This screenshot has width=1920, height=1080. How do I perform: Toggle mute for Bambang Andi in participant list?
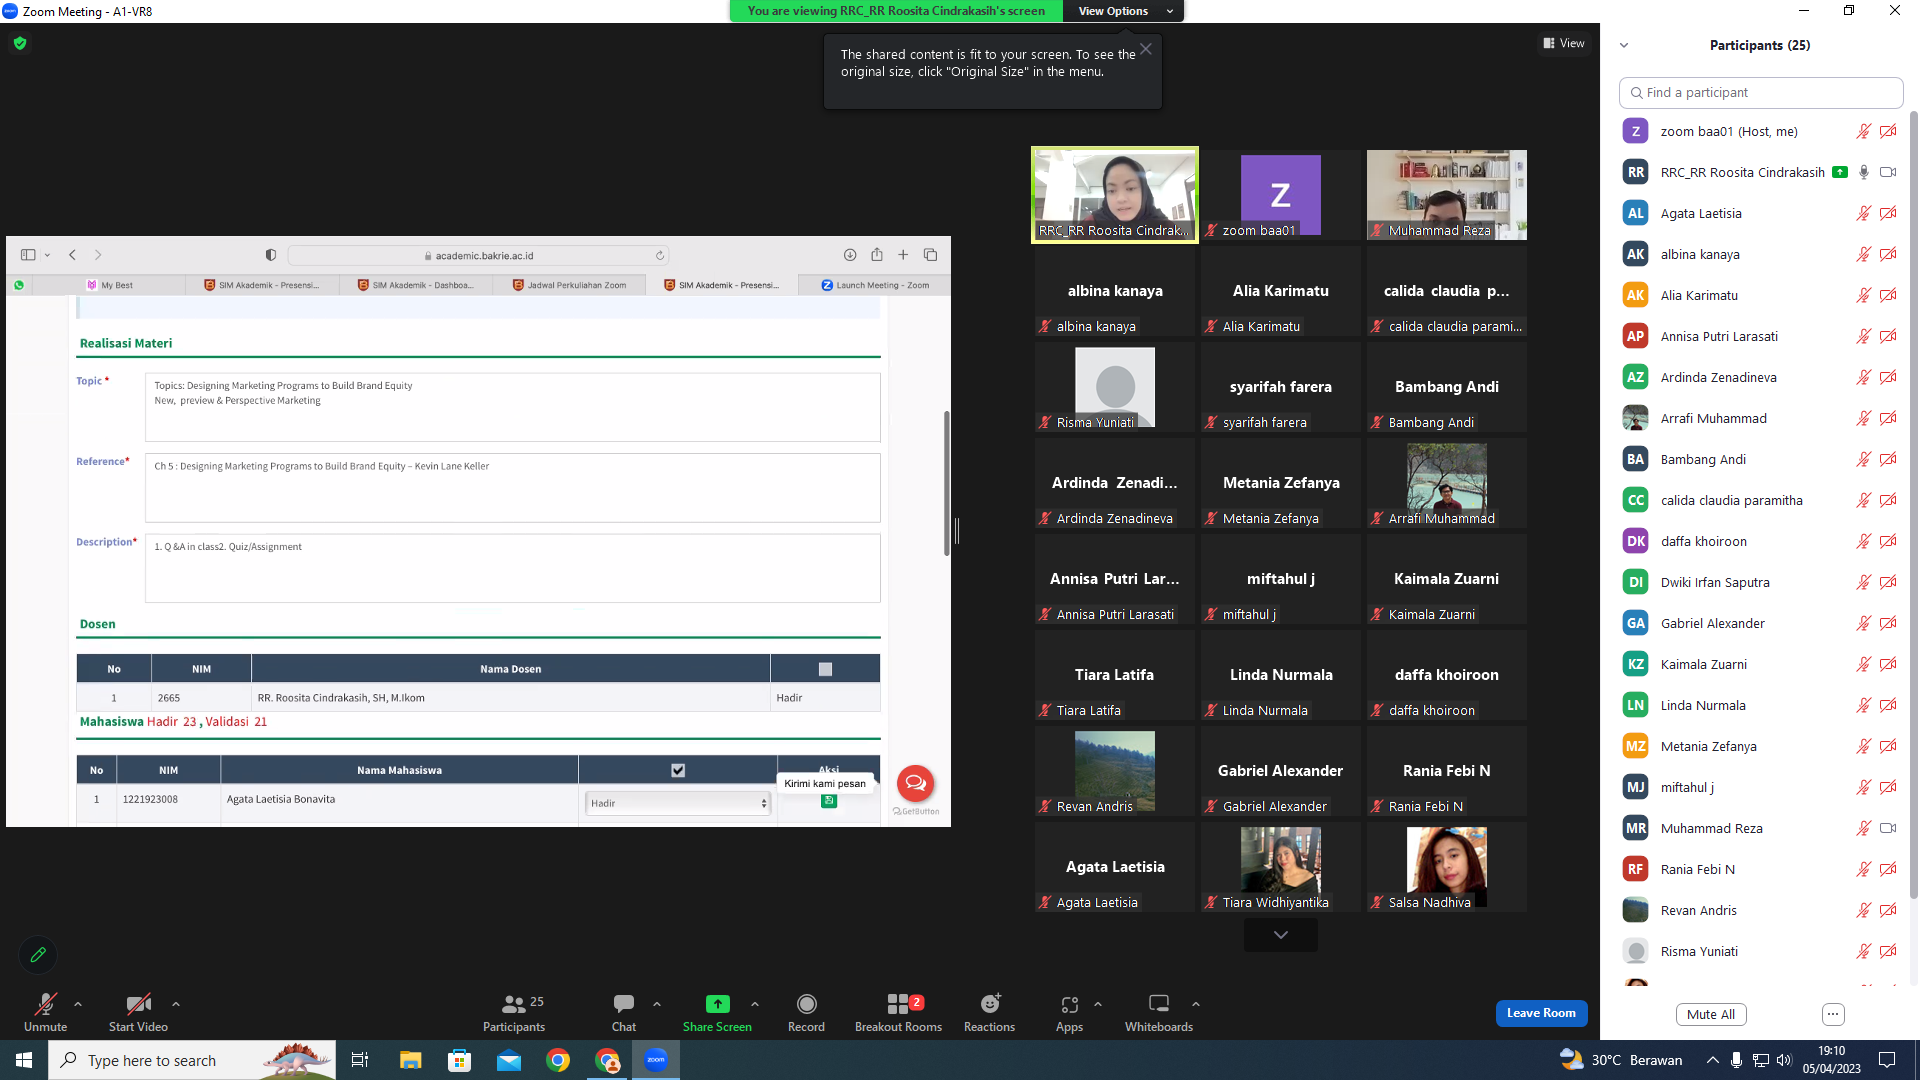click(x=1863, y=459)
